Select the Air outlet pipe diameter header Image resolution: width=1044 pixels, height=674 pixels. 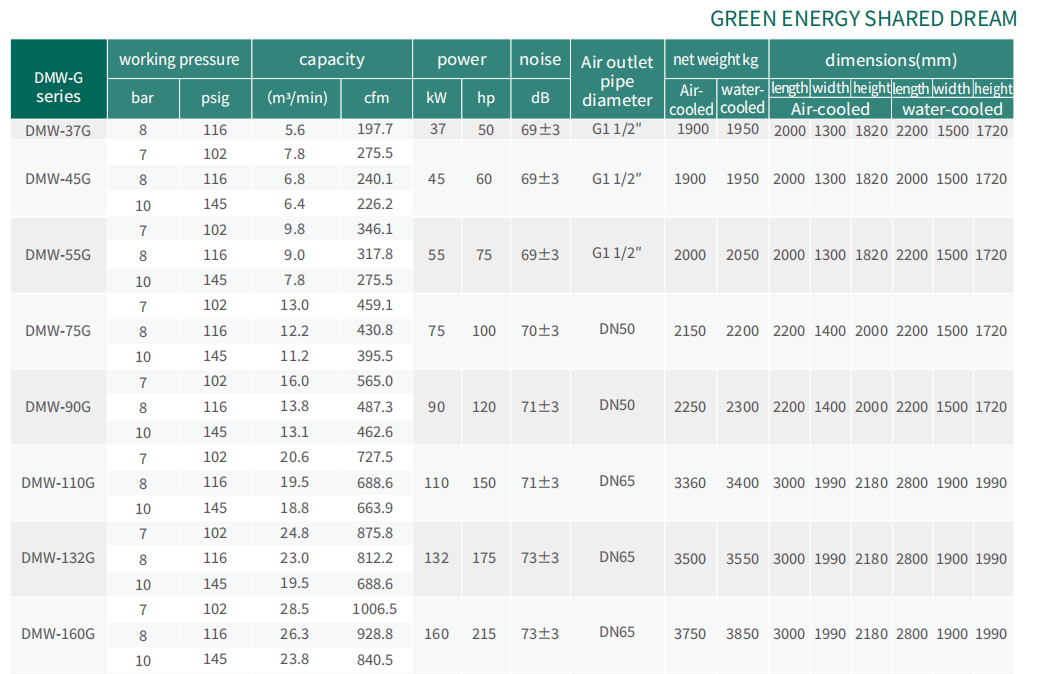click(617, 80)
